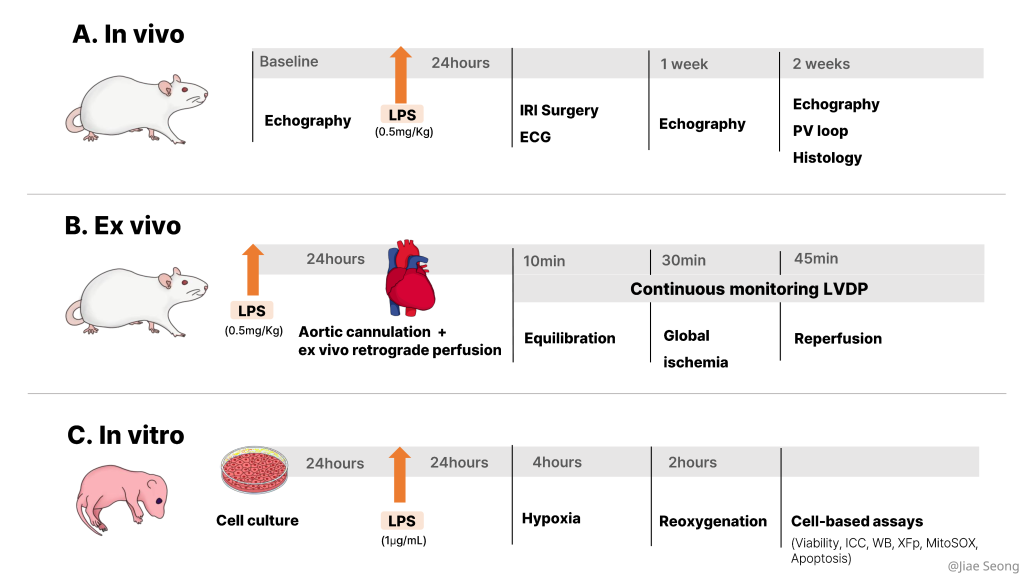The width and height of the screenshot is (1024, 576).
Task: Click the orange arrow in the Ex vivo row
Action: 252,270
